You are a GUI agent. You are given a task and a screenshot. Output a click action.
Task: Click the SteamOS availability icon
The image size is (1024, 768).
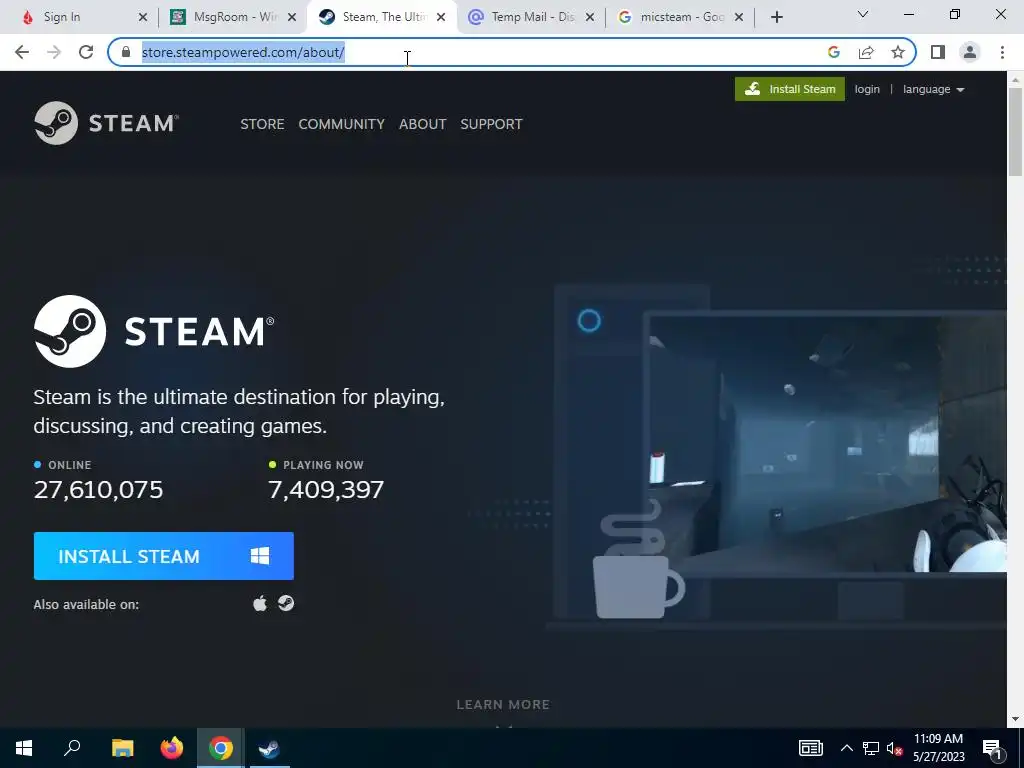click(286, 603)
